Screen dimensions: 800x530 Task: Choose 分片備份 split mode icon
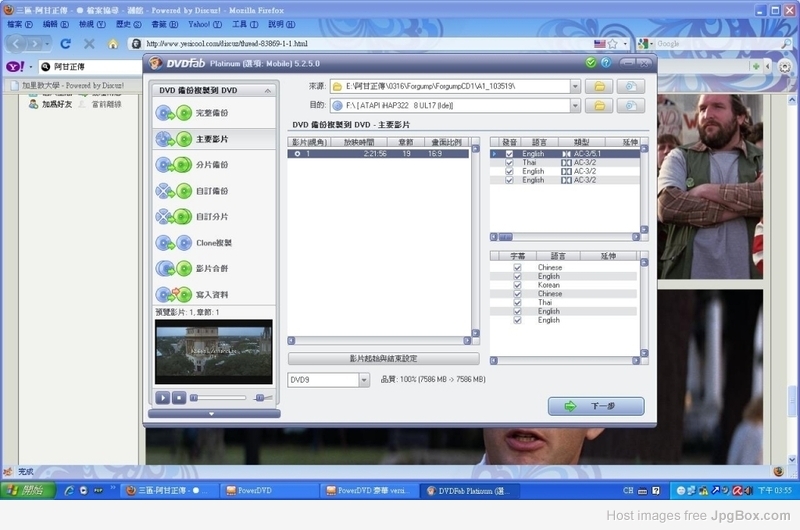(172, 165)
